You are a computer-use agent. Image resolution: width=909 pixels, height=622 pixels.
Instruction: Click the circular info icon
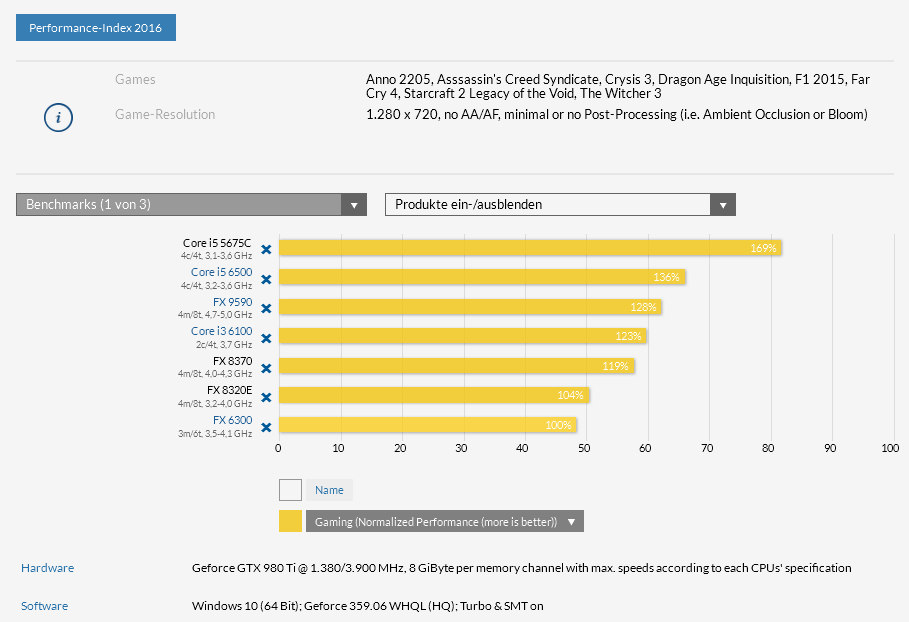pyautogui.click(x=59, y=118)
